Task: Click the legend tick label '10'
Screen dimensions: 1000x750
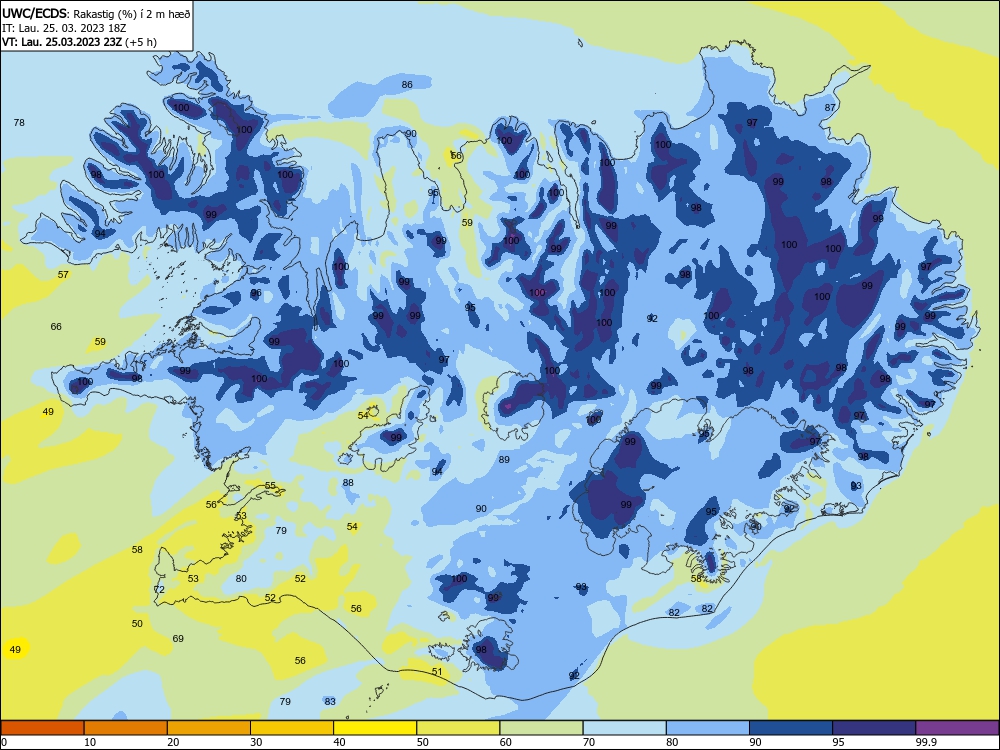Action: point(90,742)
